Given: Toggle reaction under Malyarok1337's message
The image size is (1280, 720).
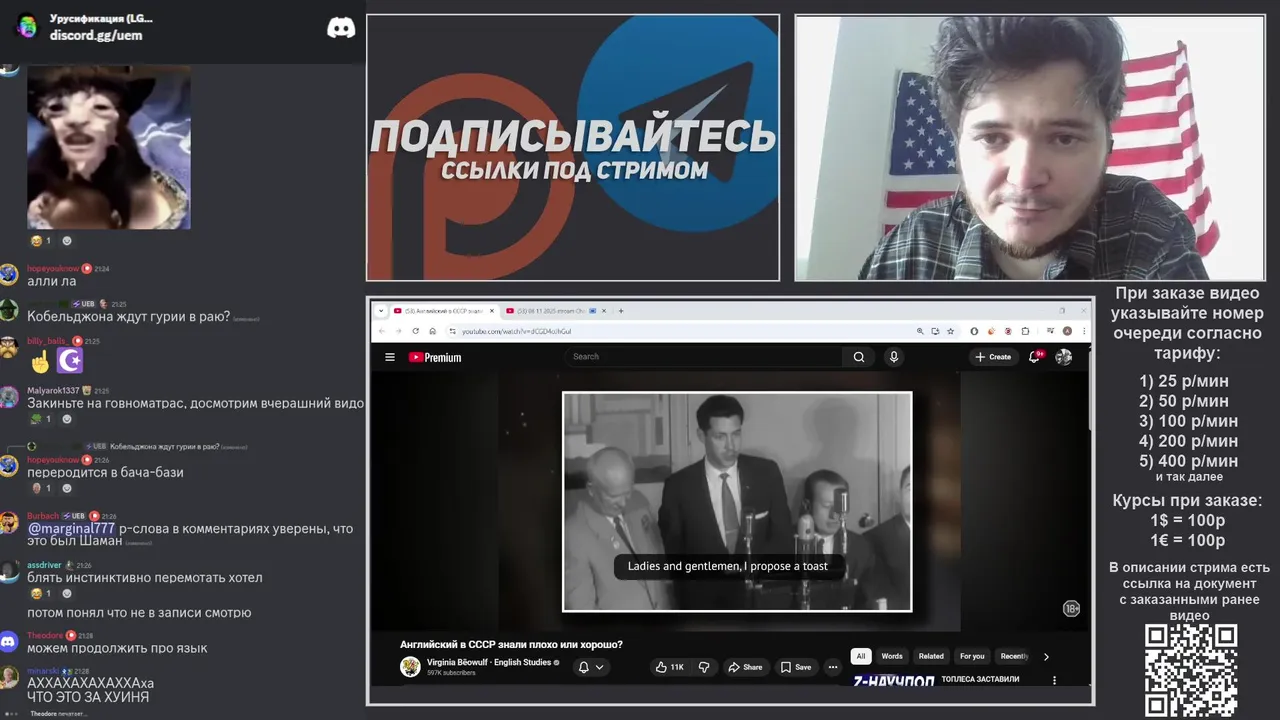Looking at the screenshot, I should click(41, 419).
